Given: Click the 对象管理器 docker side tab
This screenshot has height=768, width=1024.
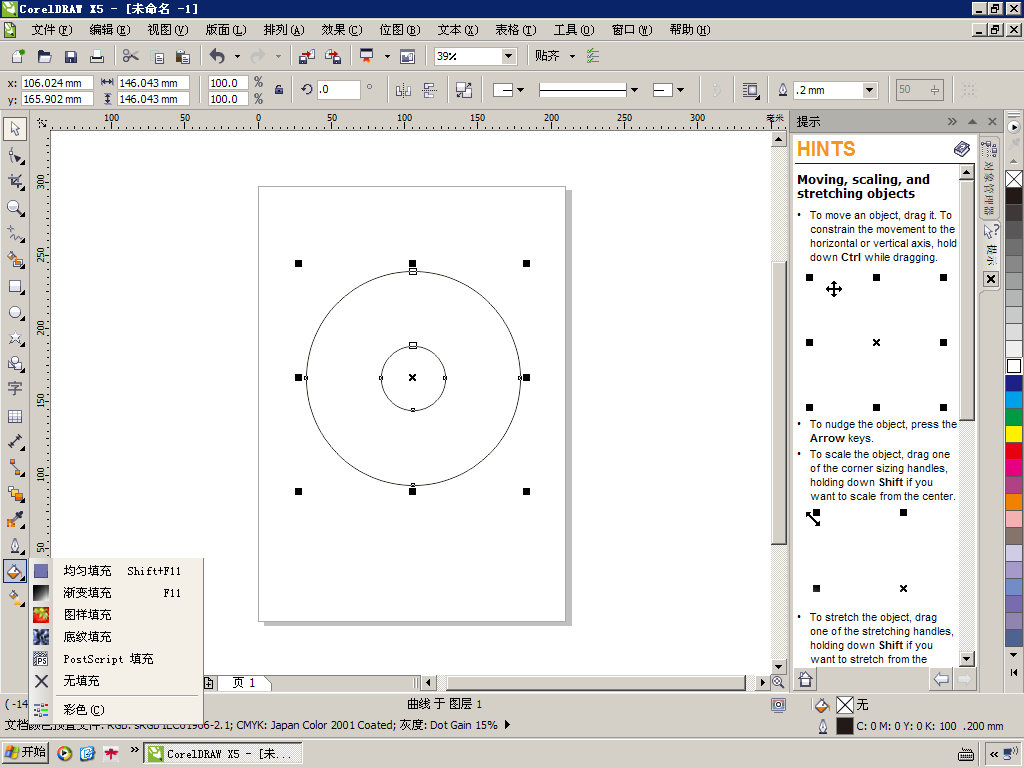Looking at the screenshot, I should [990, 178].
